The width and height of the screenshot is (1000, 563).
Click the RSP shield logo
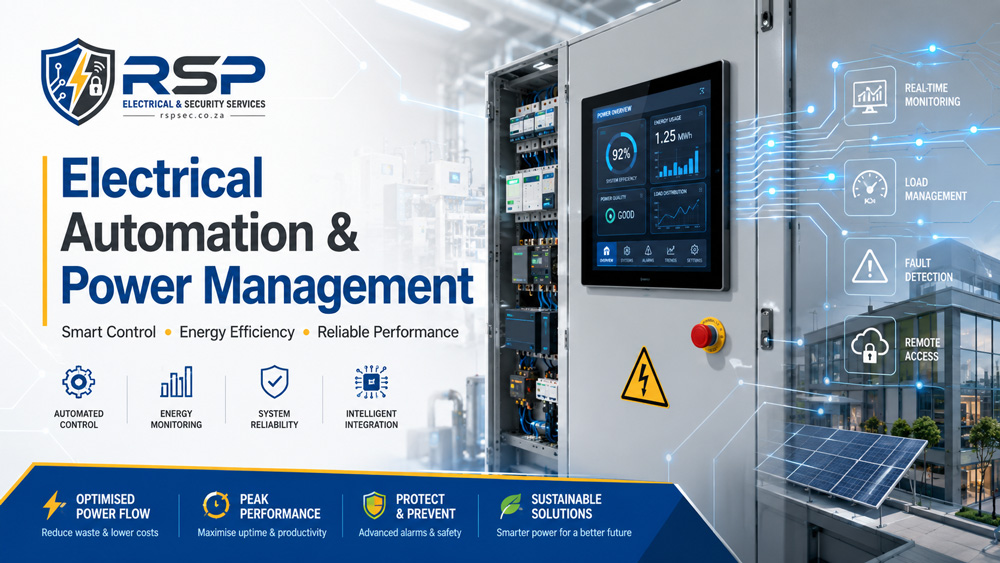[x=78, y=82]
